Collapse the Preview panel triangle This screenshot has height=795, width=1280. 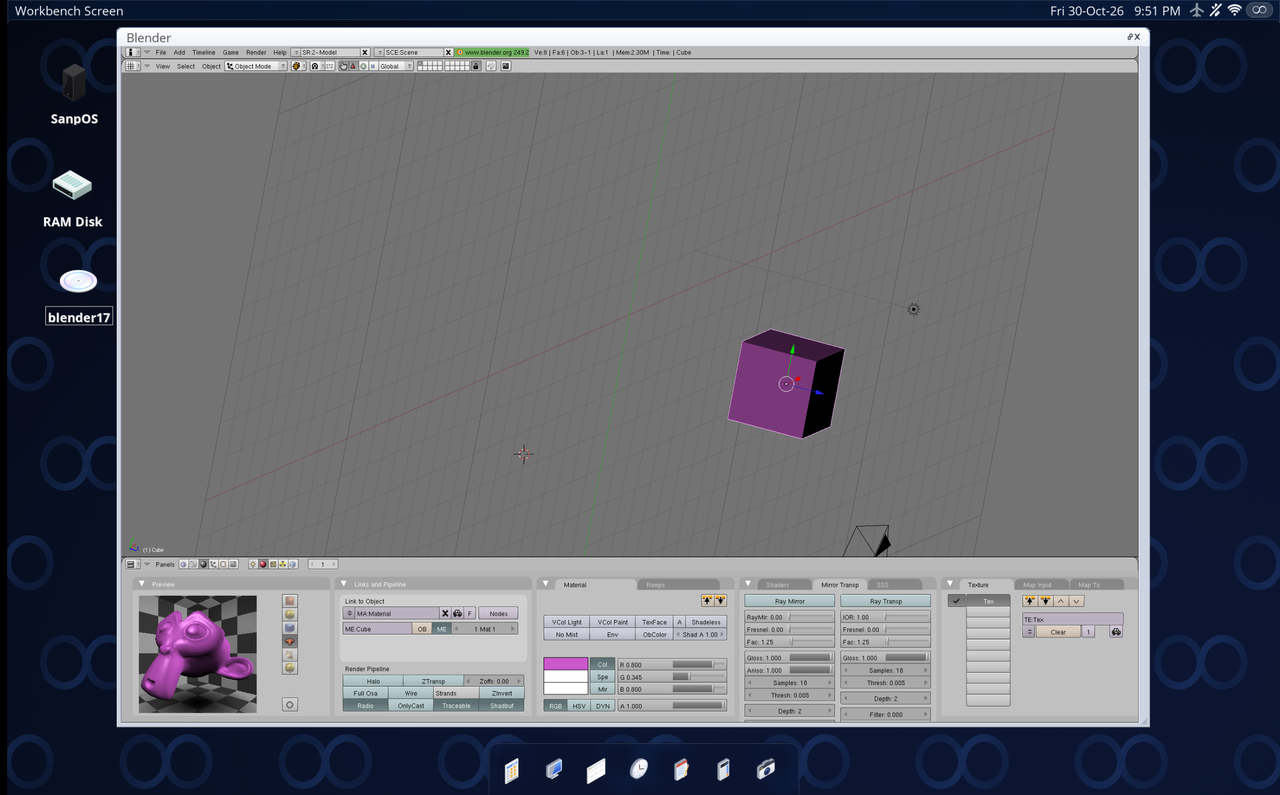(x=142, y=584)
